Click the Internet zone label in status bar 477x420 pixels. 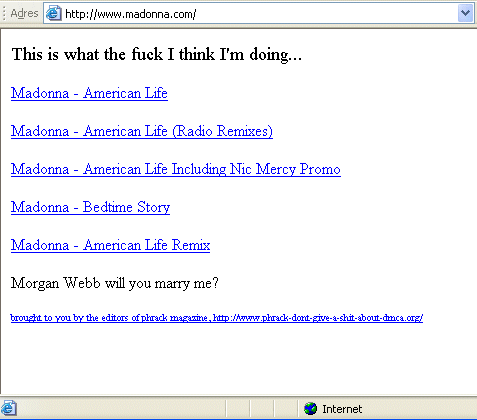coord(342,409)
